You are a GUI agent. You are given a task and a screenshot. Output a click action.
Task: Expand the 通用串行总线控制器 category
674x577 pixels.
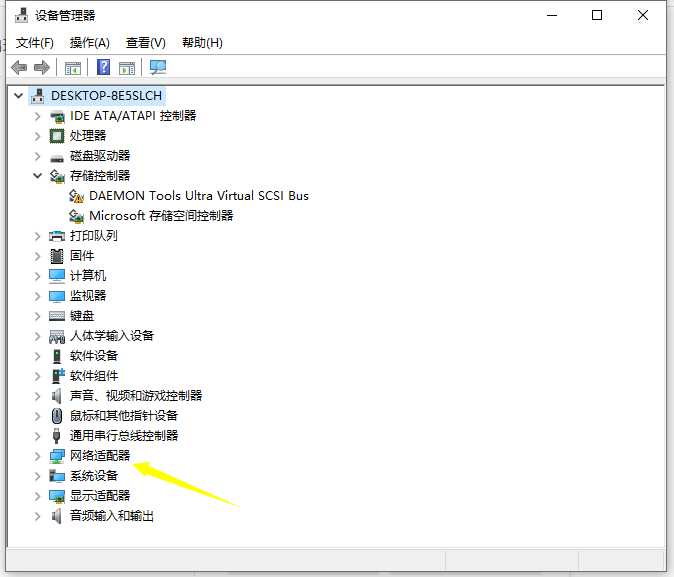click(38, 436)
